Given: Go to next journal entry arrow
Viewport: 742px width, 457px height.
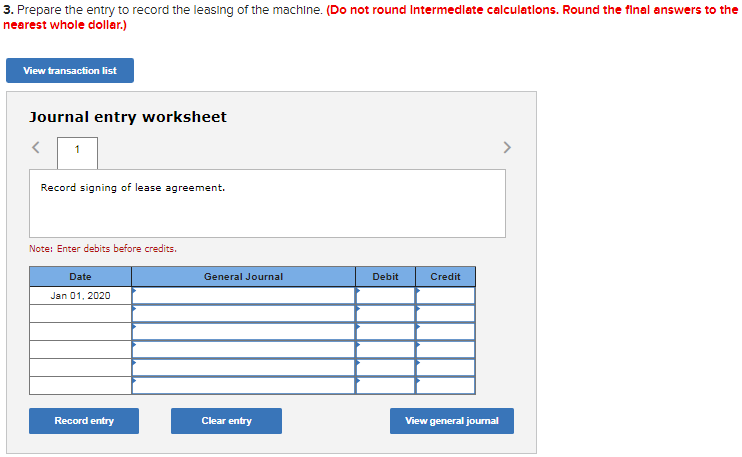Looking at the screenshot, I should click(x=507, y=148).
